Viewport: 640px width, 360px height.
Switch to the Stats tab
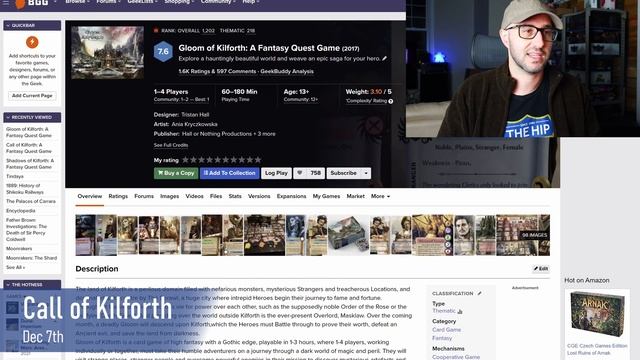click(235, 196)
